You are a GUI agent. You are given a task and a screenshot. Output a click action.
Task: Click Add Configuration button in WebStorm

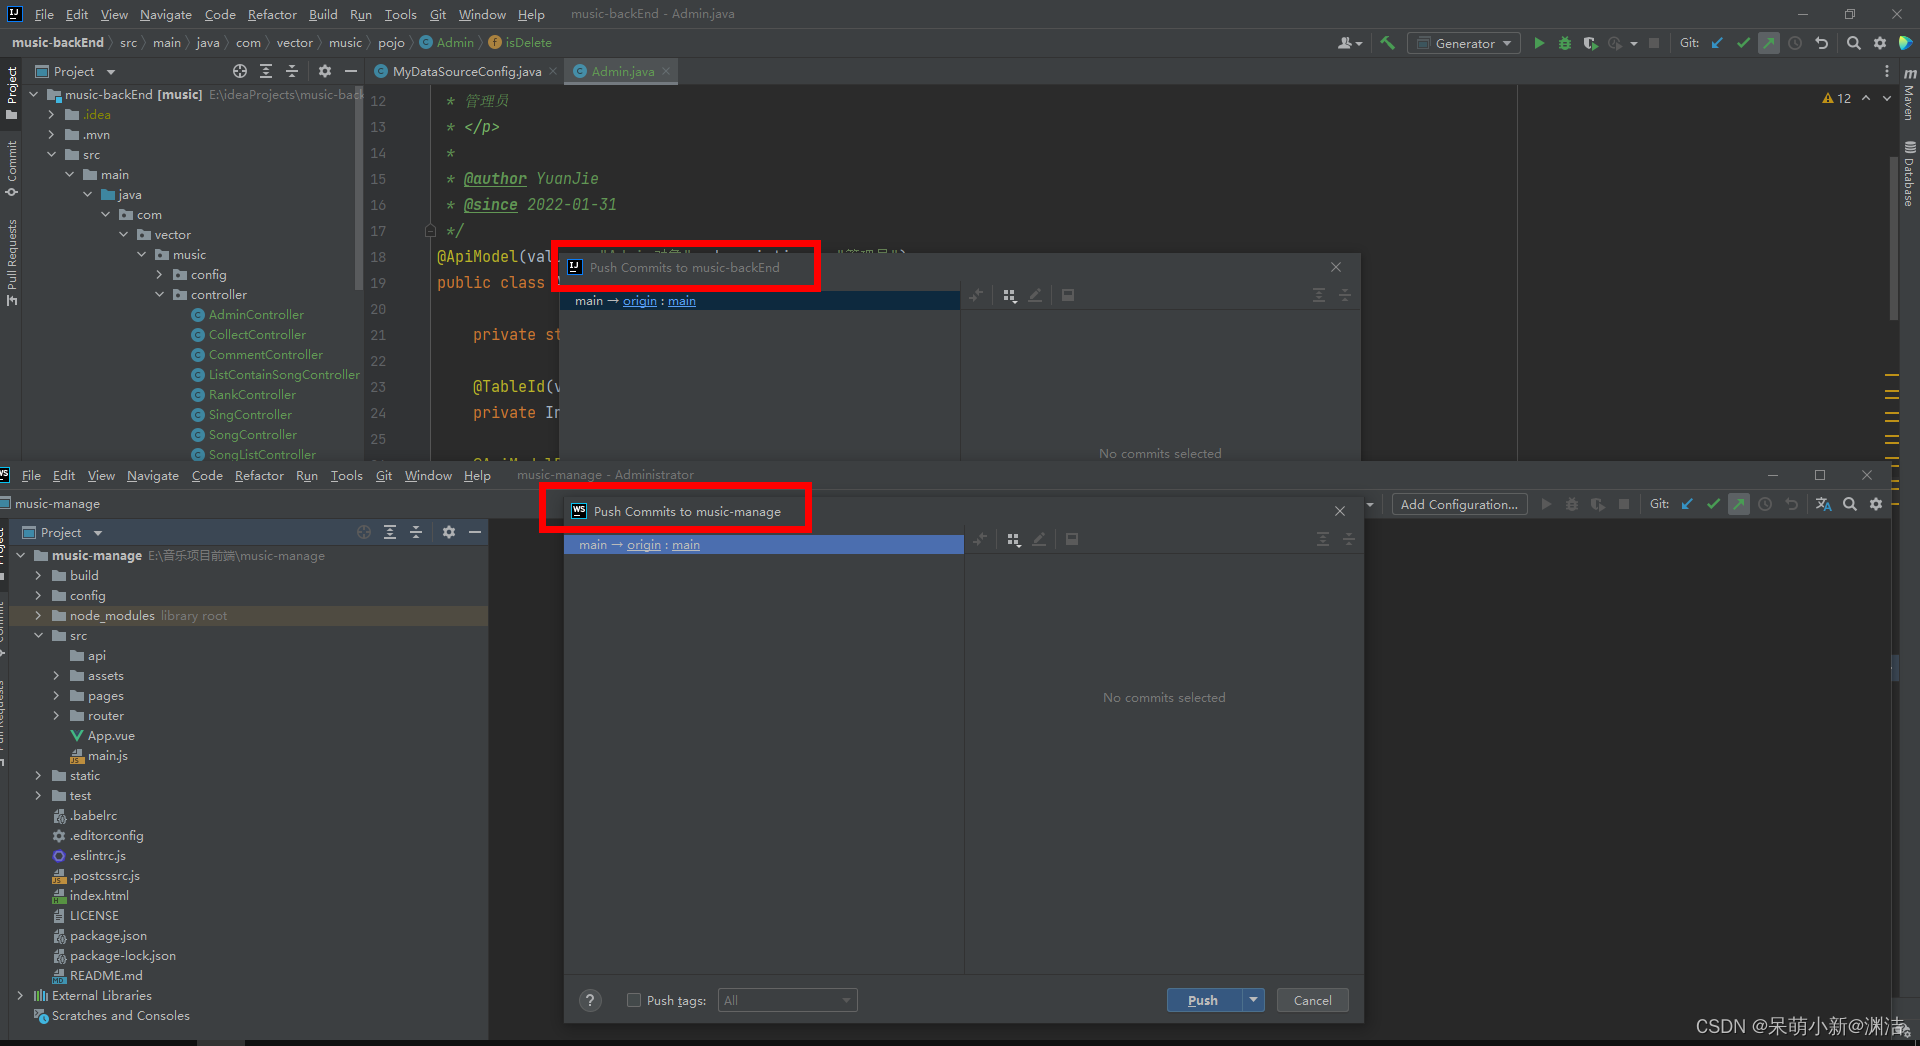[1459, 504]
